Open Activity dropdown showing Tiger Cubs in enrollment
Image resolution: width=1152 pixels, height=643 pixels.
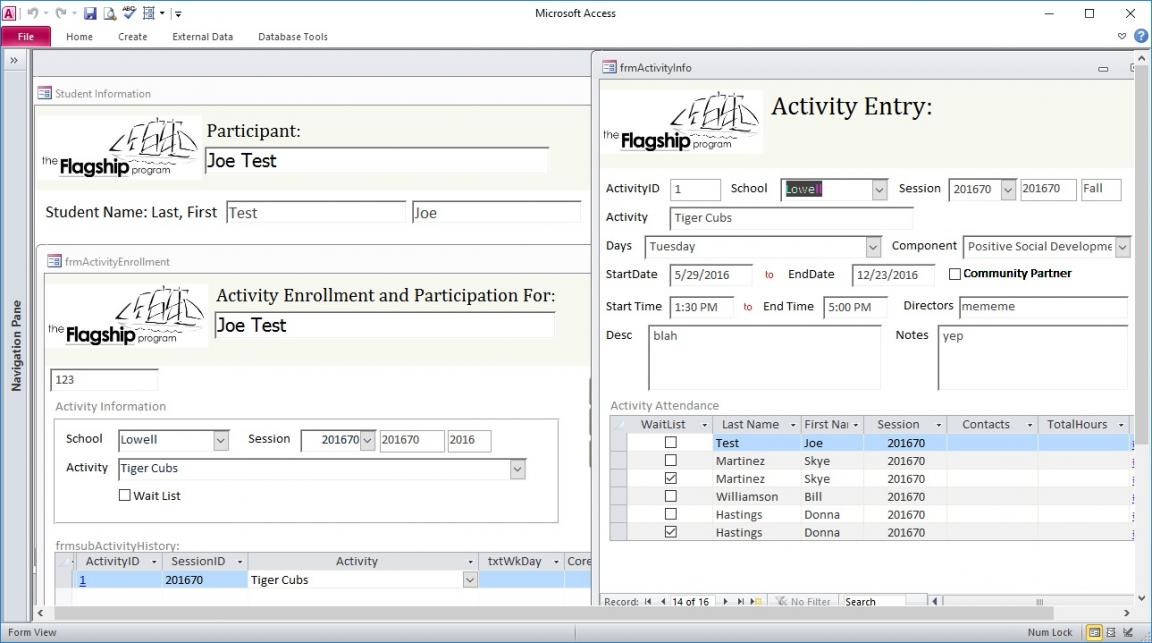coord(517,469)
